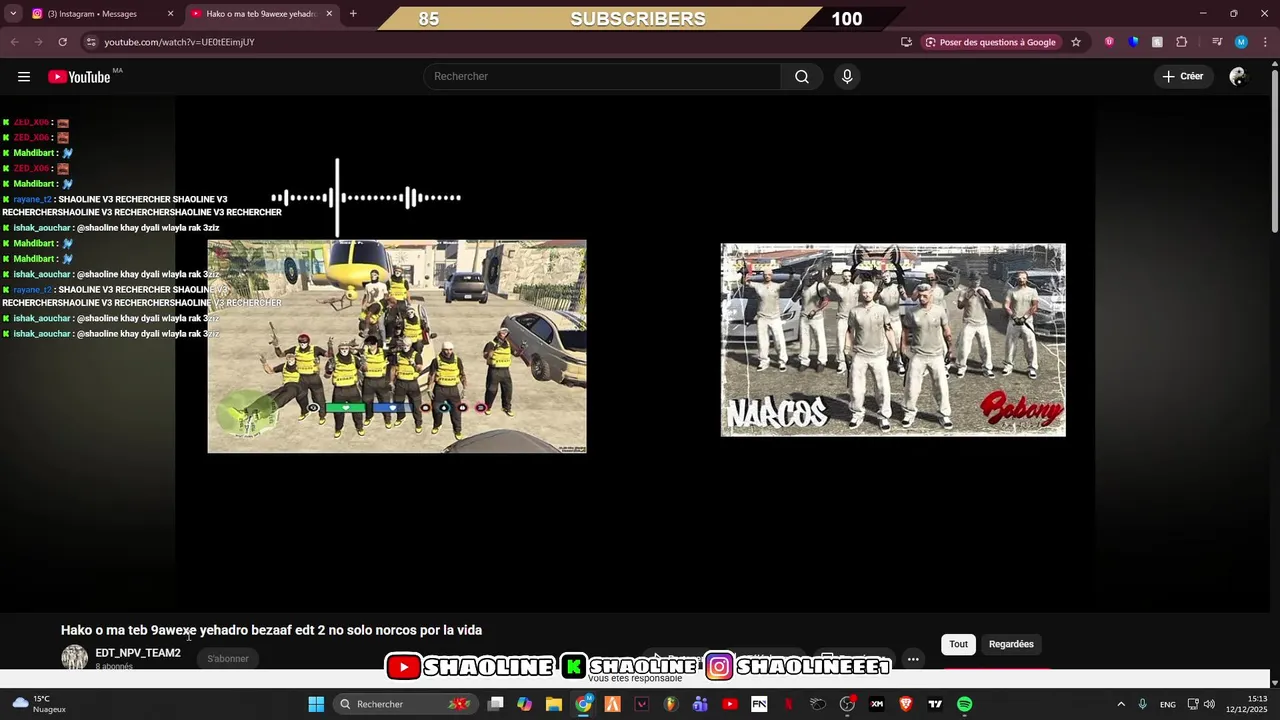Open the pink shield extension icon

coord(1109,42)
